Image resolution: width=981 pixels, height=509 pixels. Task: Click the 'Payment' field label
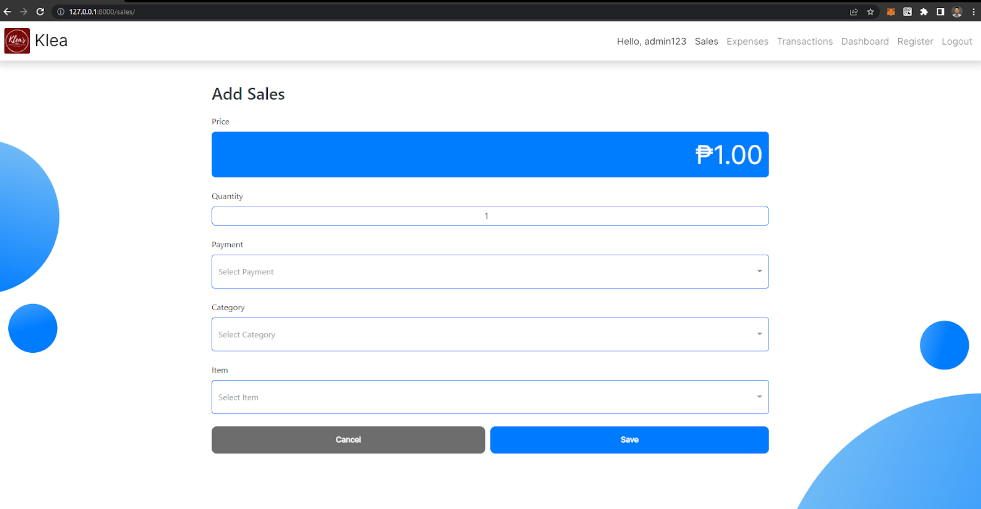(227, 244)
